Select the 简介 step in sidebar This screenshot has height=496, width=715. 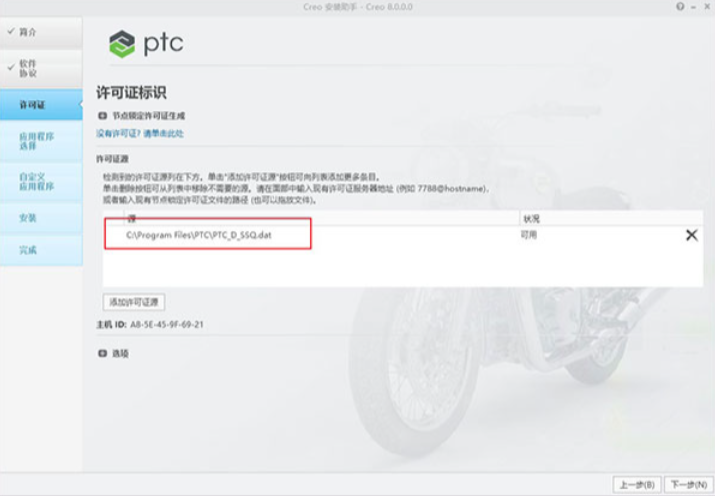[41, 32]
